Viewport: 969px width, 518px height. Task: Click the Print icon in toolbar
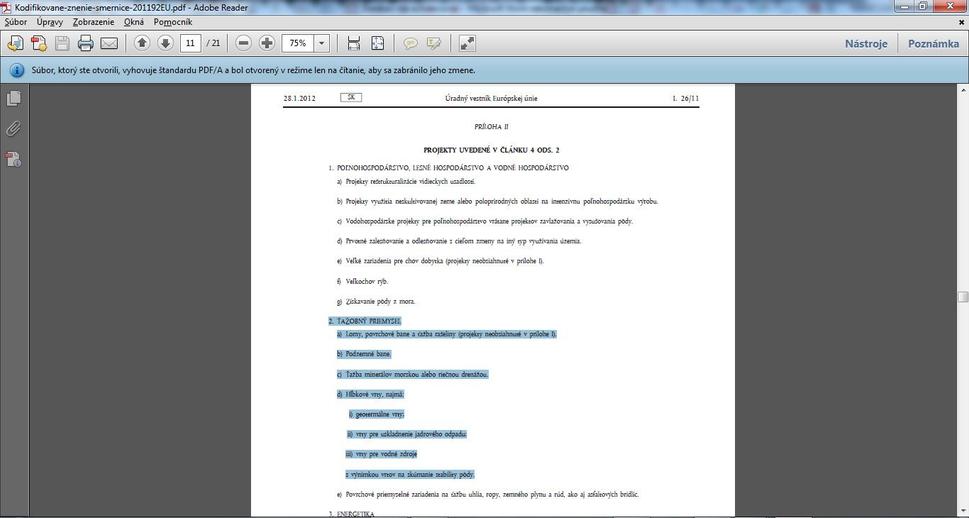85,43
